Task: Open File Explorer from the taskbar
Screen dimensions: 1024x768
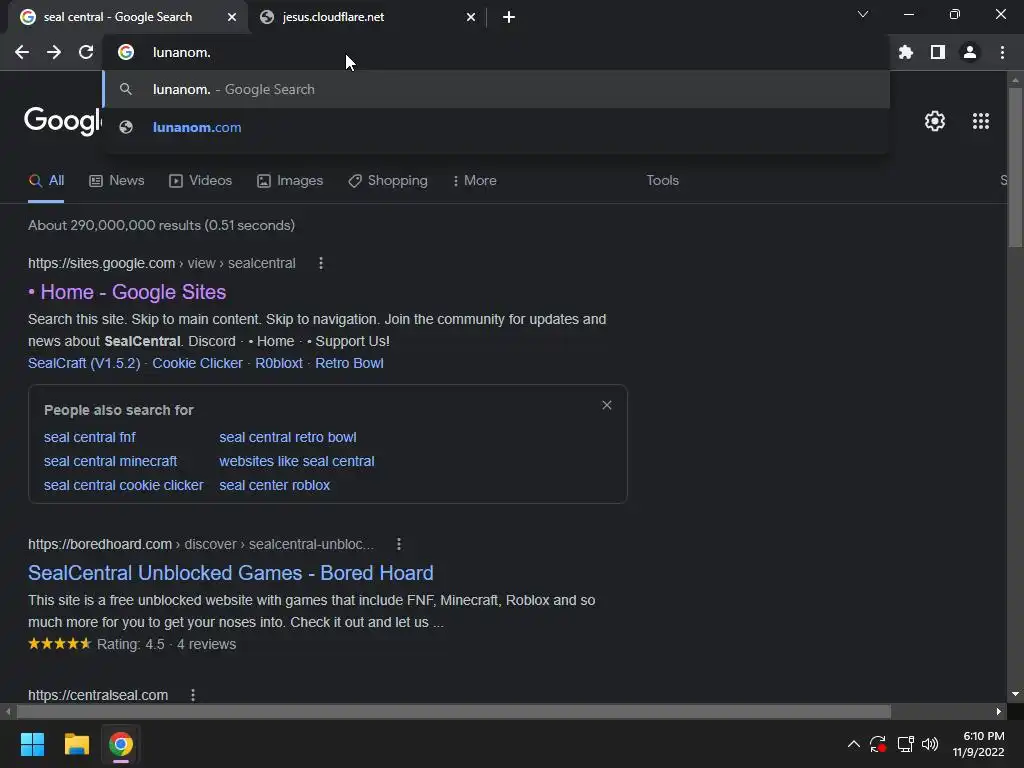Action: click(x=76, y=744)
